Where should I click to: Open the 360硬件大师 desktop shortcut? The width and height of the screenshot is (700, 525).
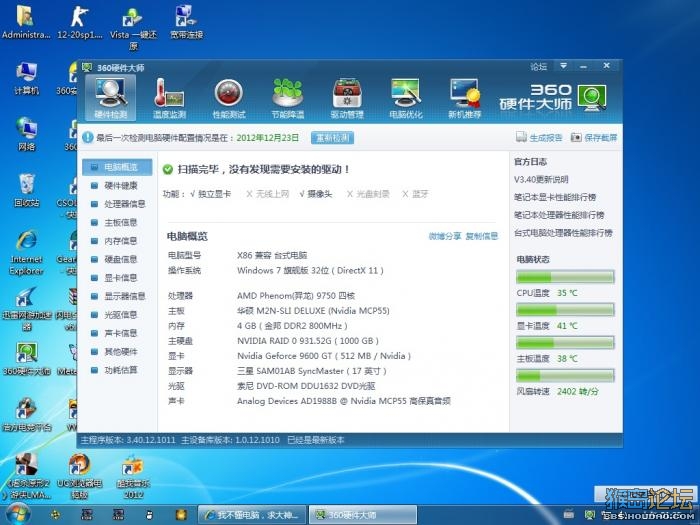click(x=26, y=359)
